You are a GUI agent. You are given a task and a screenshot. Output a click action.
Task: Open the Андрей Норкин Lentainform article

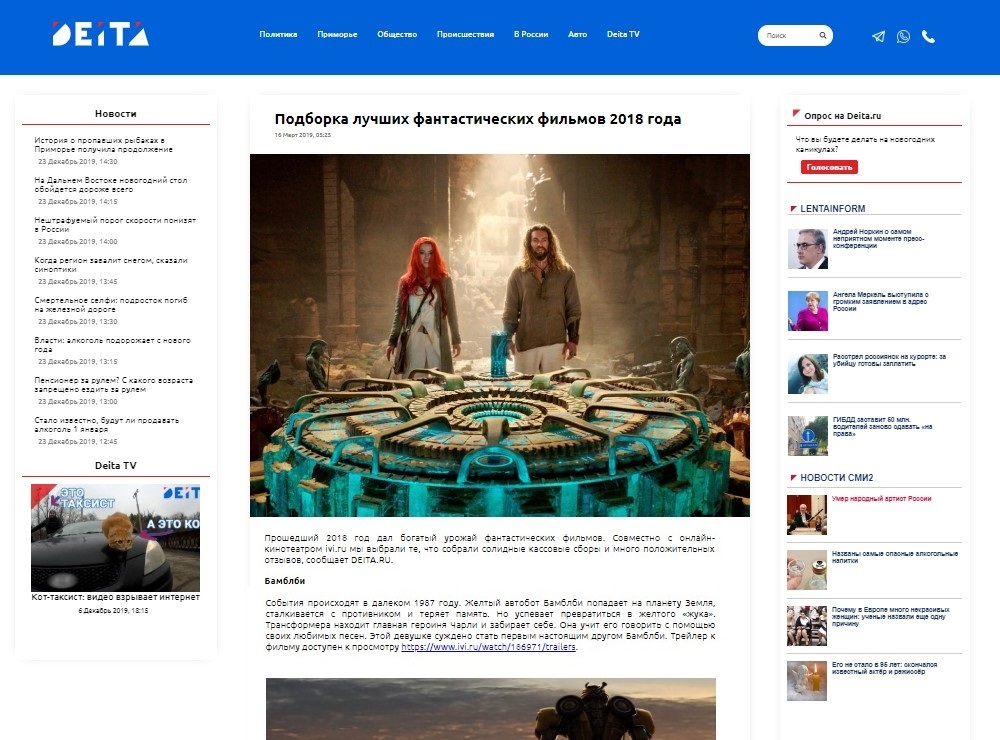[878, 239]
